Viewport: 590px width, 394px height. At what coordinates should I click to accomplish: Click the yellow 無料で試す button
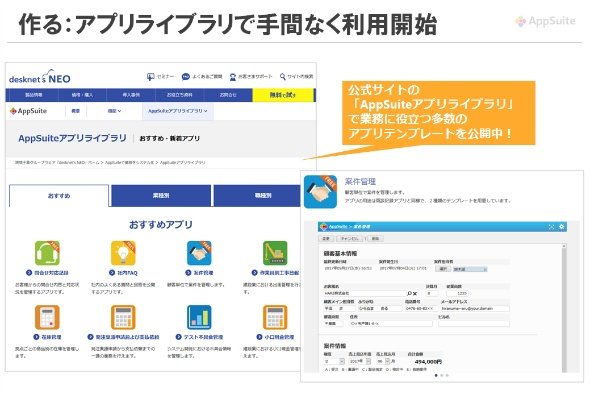(x=283, y=95)
